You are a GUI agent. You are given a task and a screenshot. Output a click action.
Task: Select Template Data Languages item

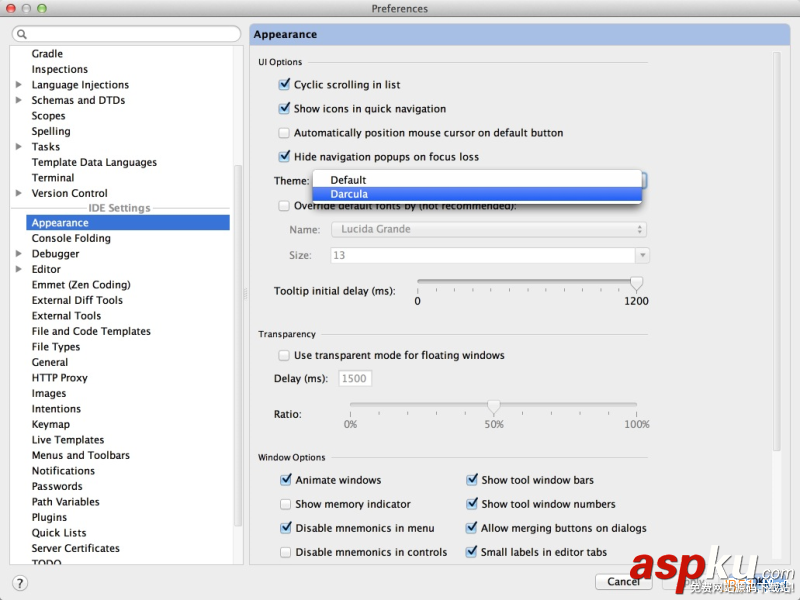coord(94,162)
